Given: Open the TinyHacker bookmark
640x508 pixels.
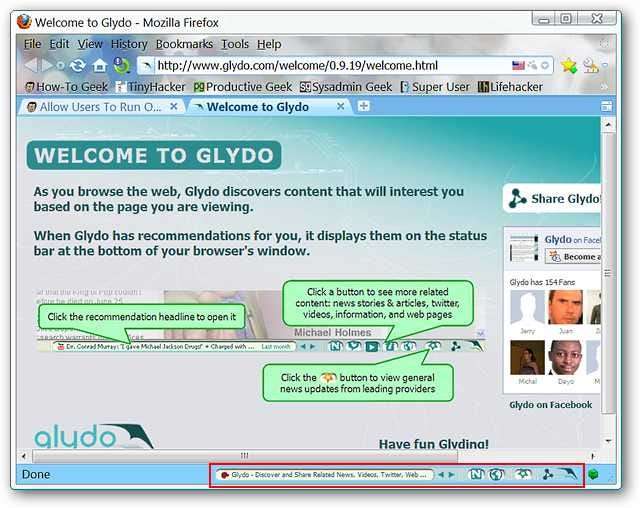Looking at the screenshot, I should click(151, 87).
